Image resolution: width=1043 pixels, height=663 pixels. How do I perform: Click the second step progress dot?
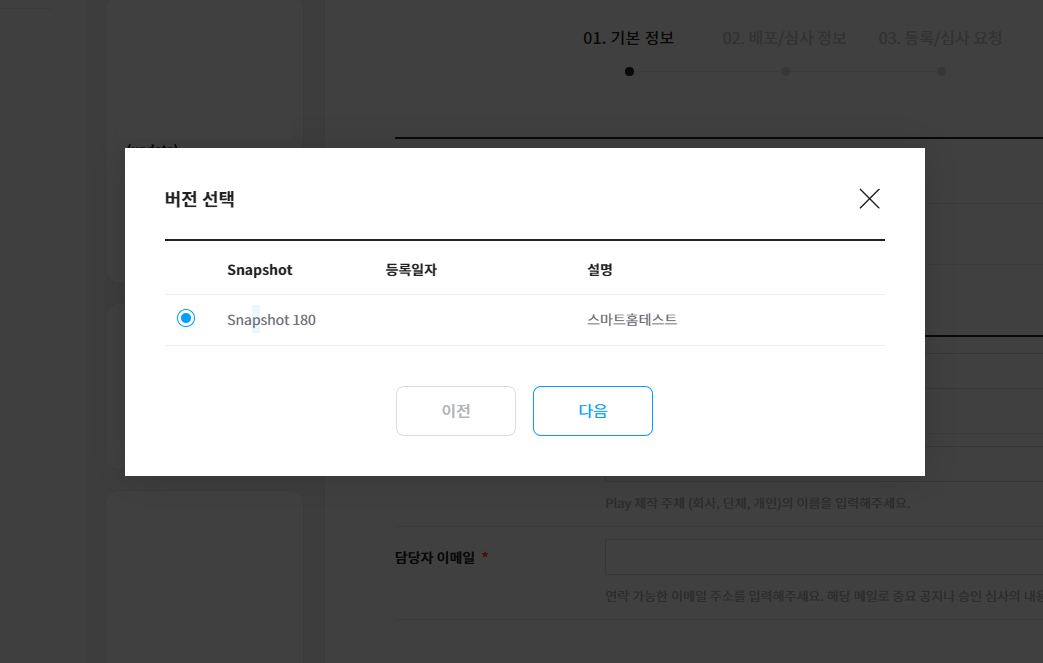click(786, 71)
